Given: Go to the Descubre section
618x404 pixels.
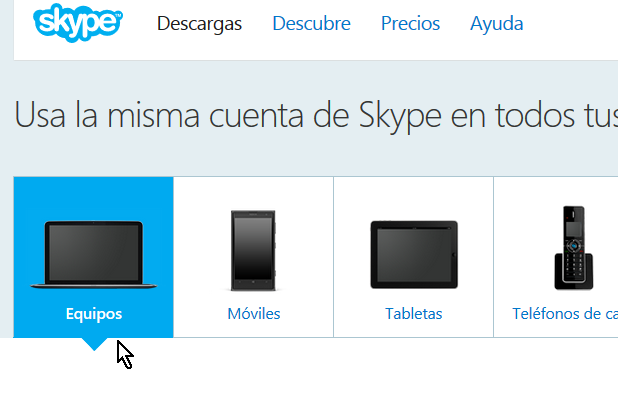Looking at the screenshot, I should [311, 24].
